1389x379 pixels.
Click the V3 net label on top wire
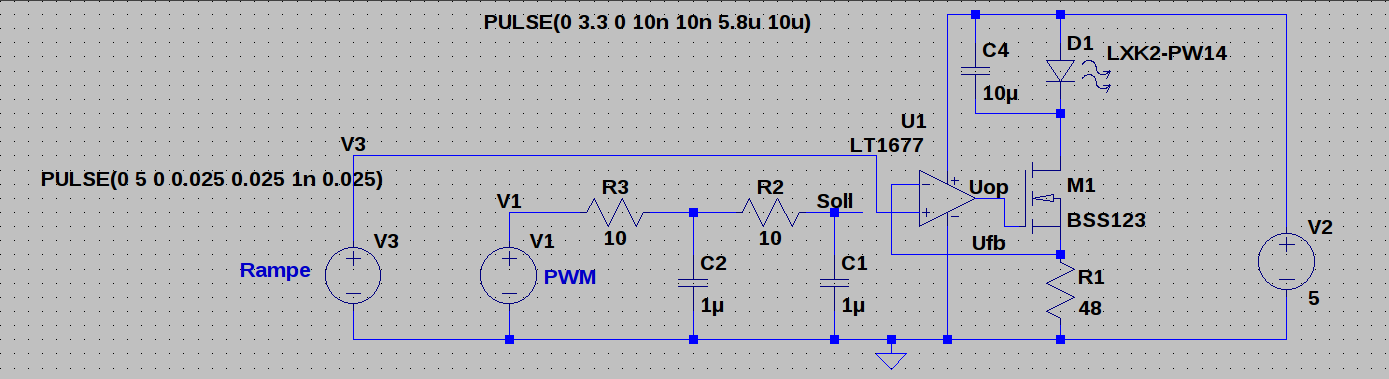pos(353,145)
